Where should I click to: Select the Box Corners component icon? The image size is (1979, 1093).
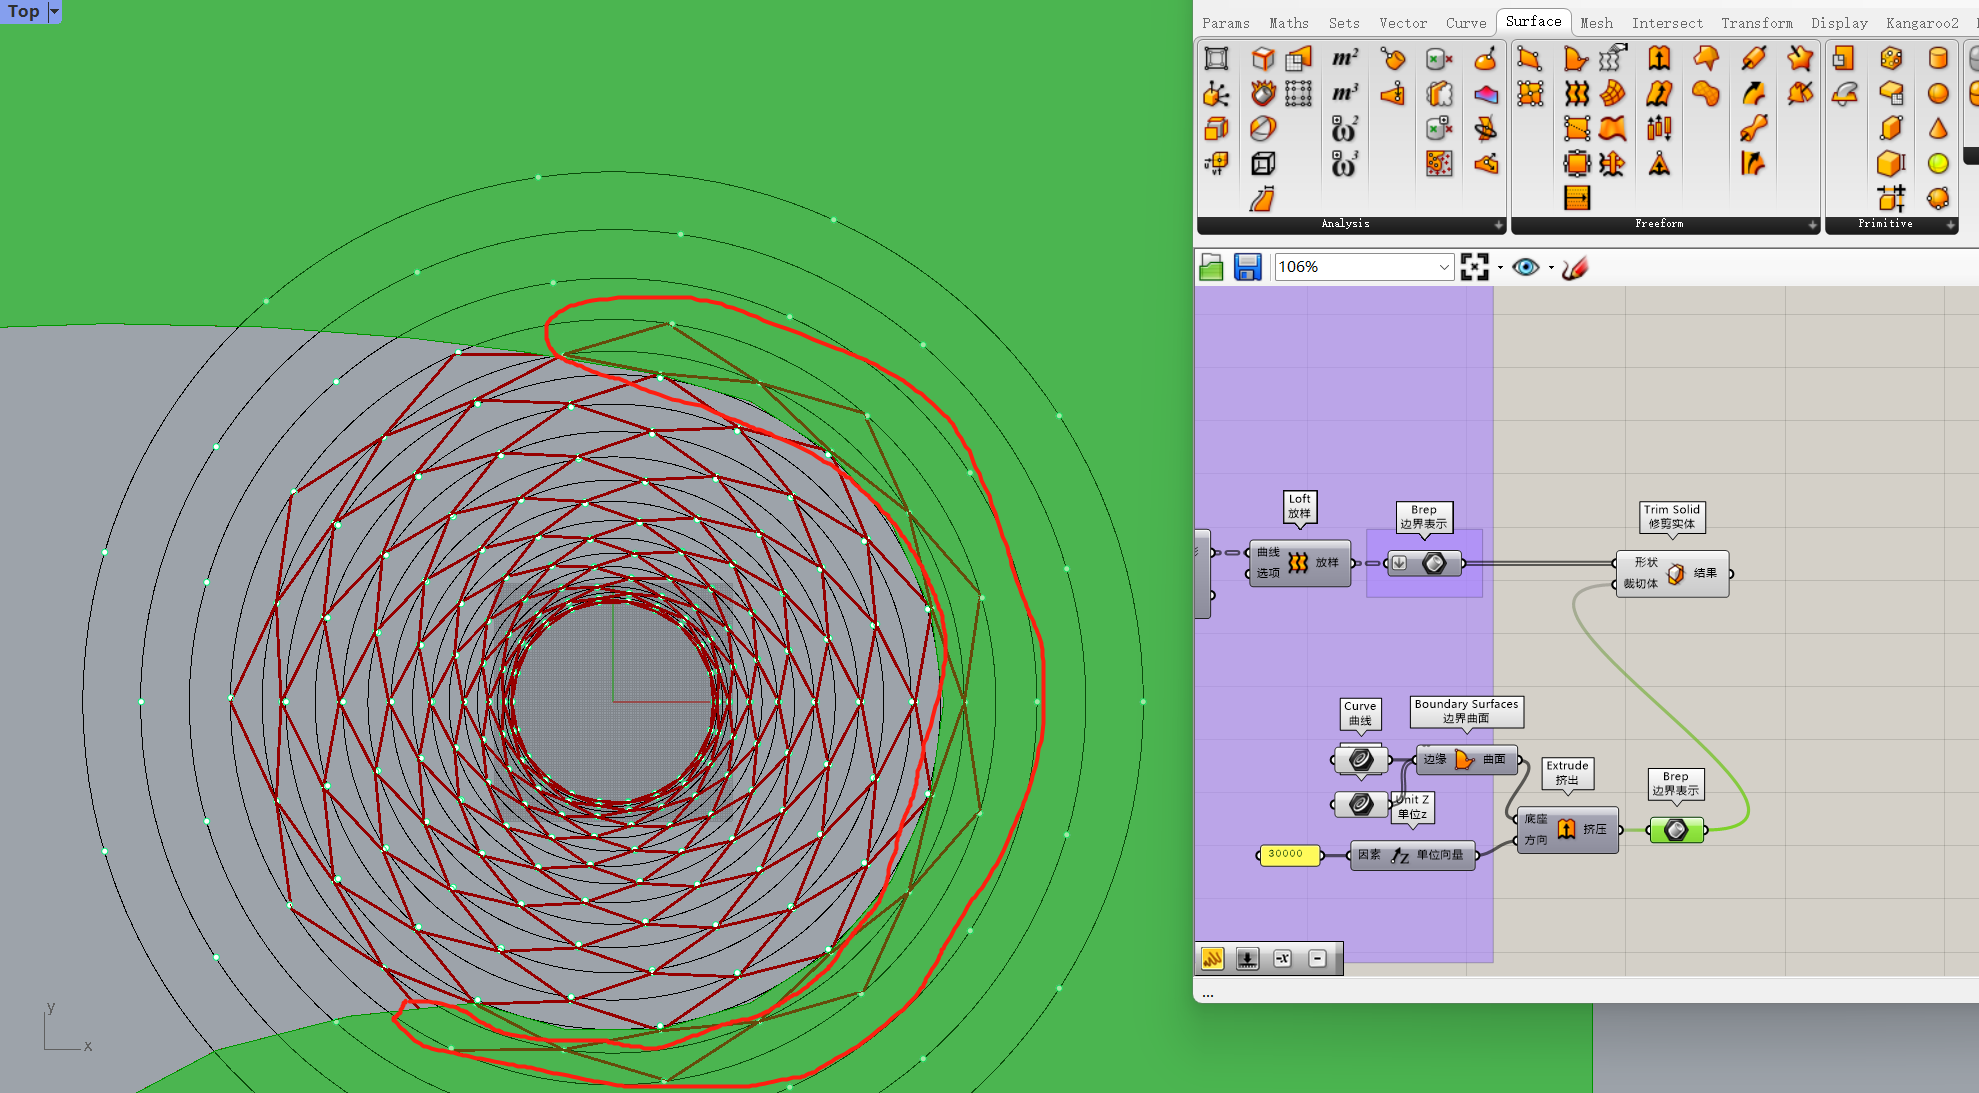(1216, 58)
